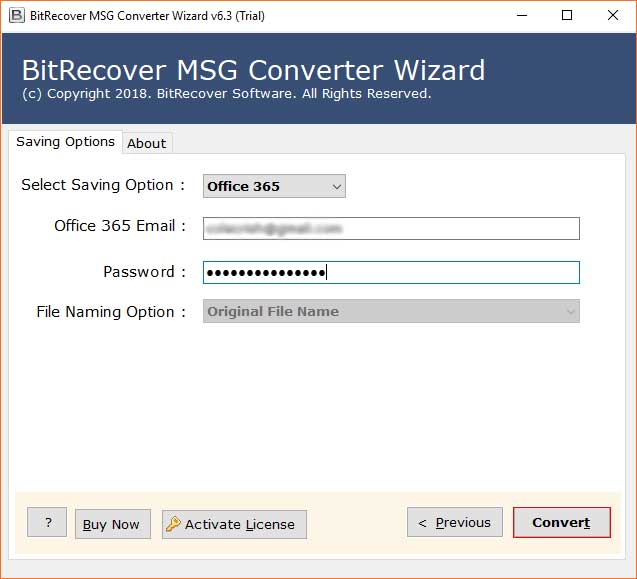Click the Buy Now button
This screenshot has width=637, height=579.
coord(113,524)
